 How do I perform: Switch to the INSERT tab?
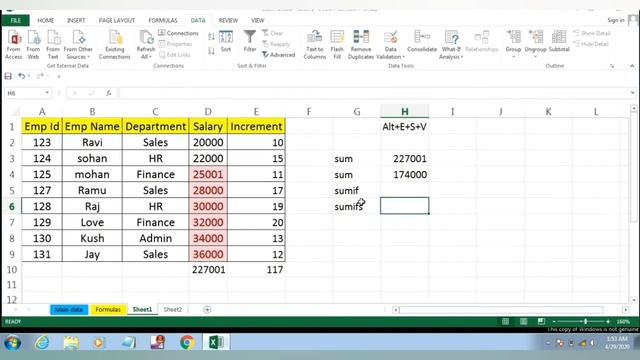coord(76,20)
